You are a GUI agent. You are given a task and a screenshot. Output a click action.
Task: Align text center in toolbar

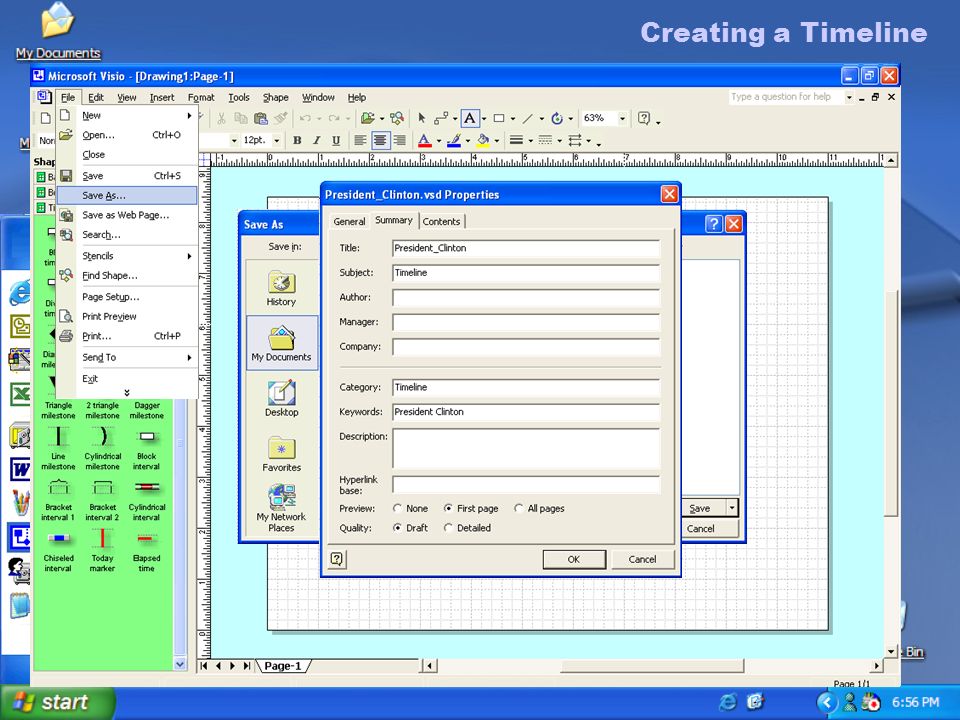[x=380, y=140]
